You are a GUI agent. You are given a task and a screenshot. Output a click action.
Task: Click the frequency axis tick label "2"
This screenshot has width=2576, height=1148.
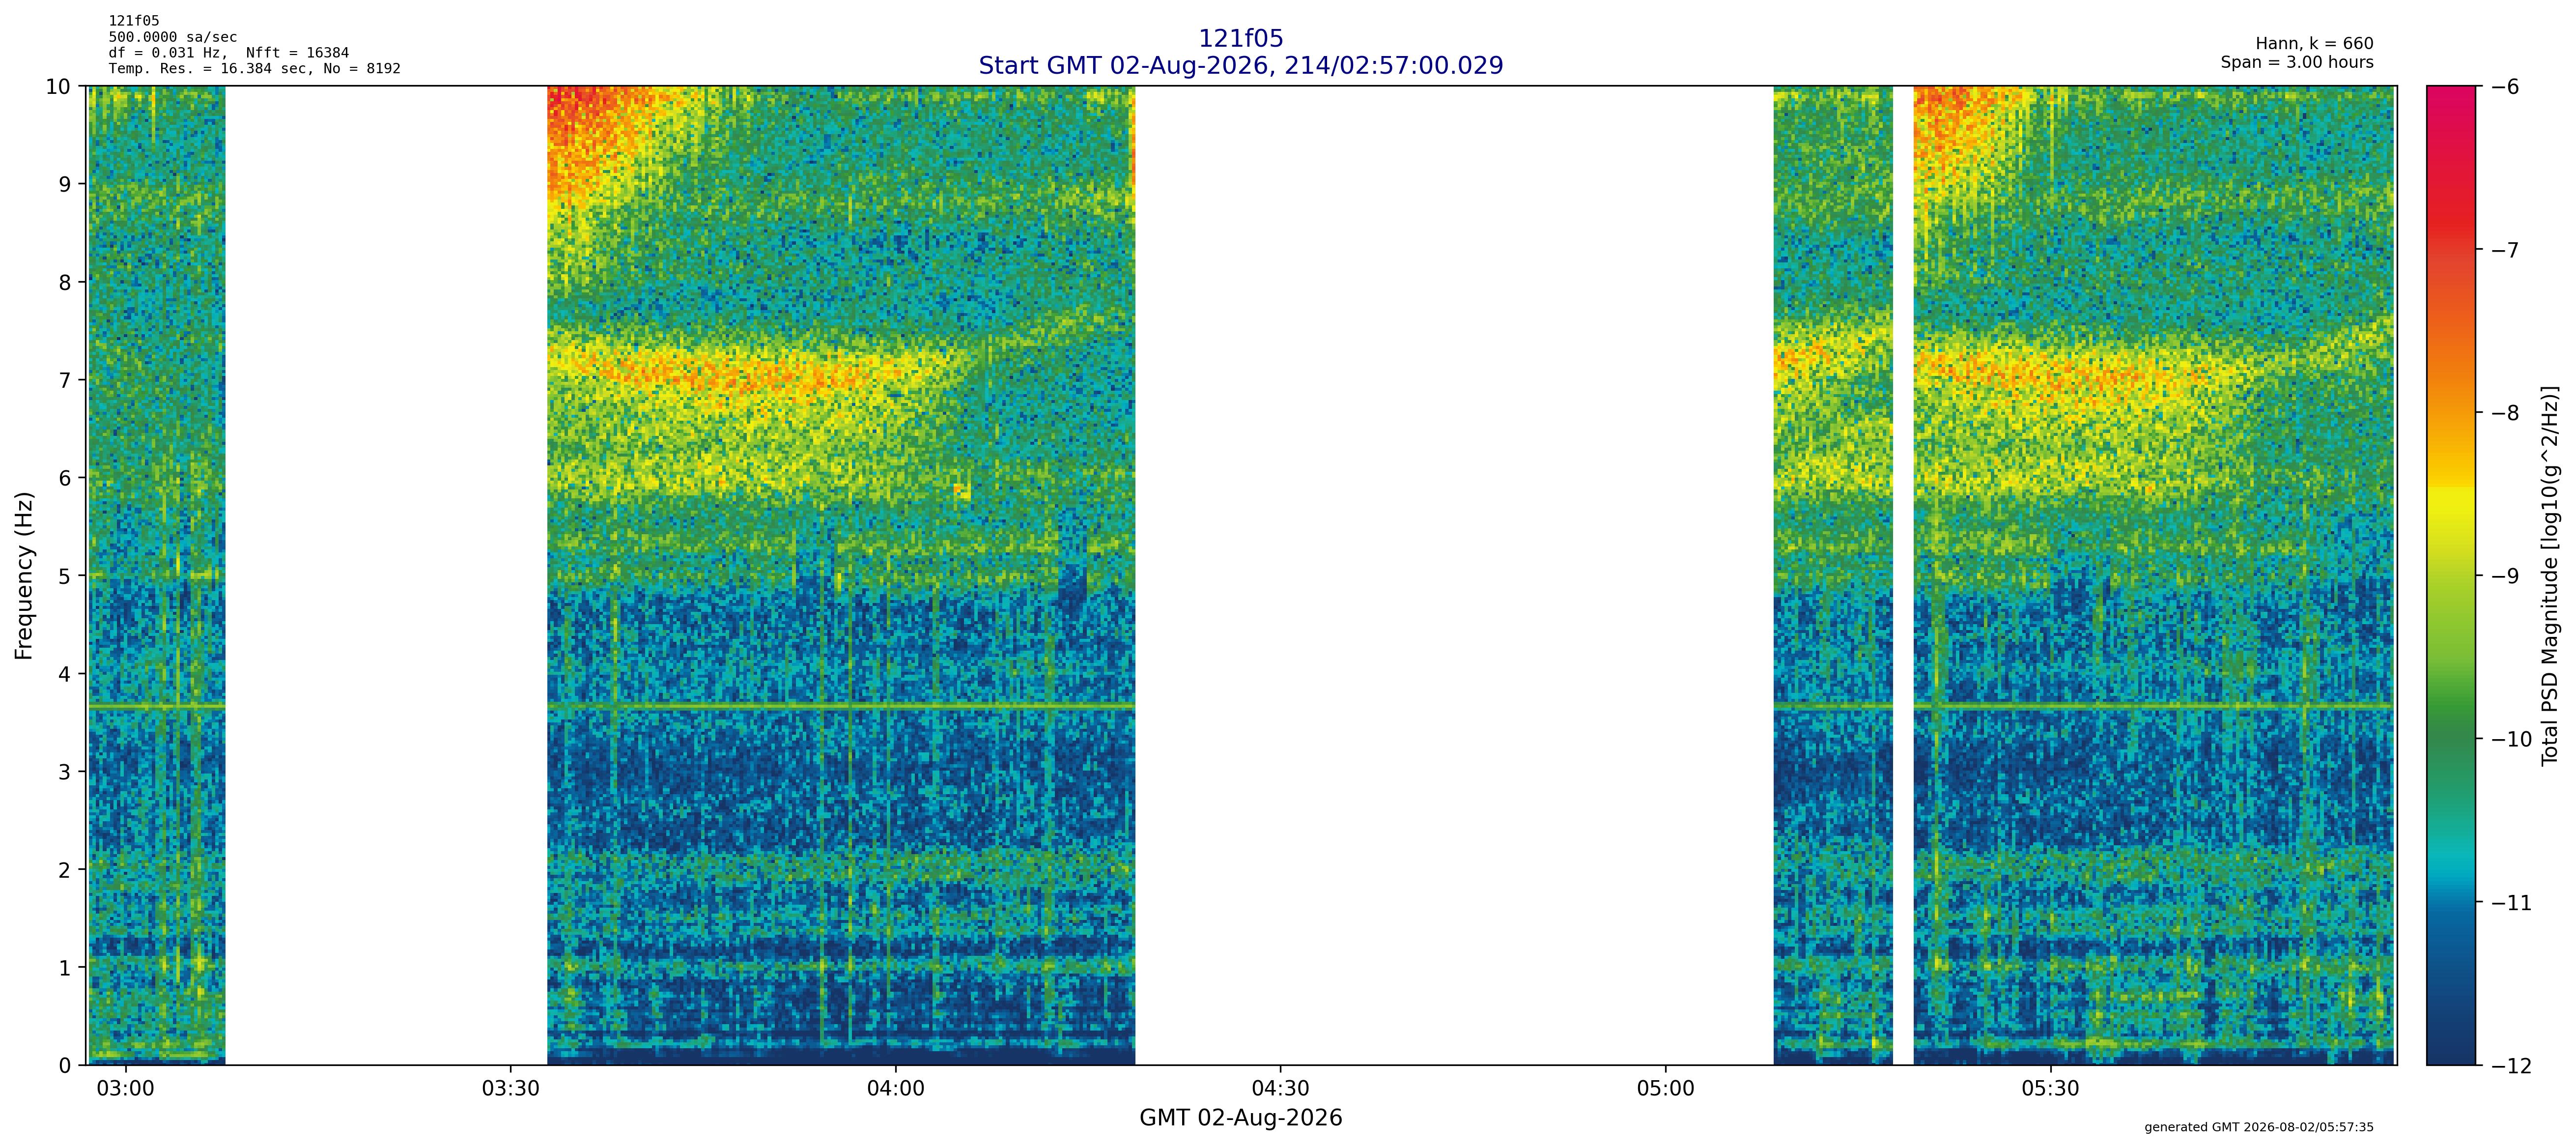[x=65, y=870]
